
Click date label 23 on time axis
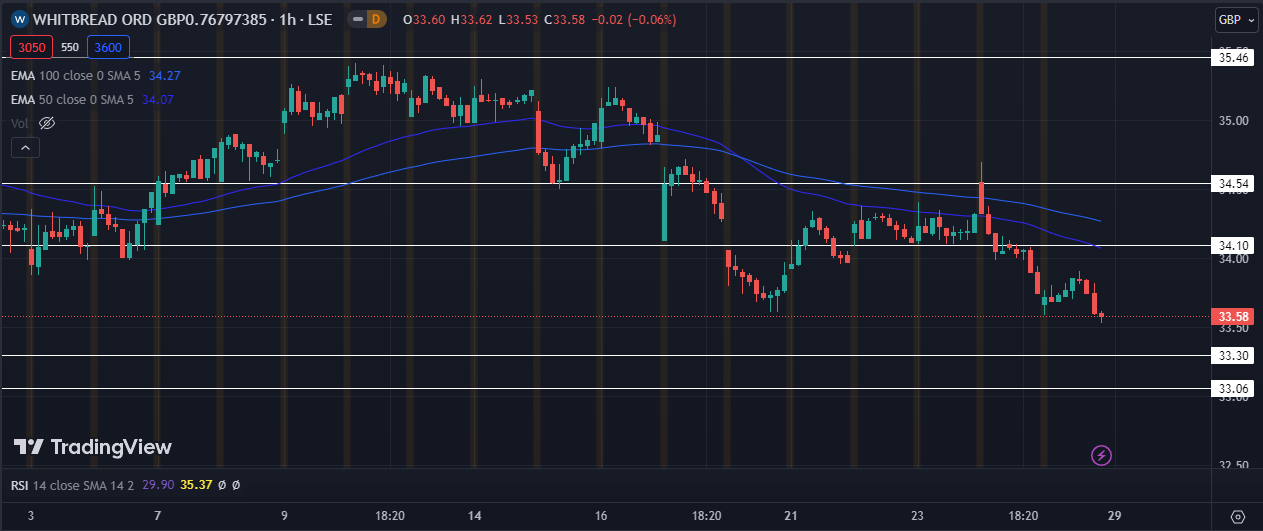click(x=917, y=516)
